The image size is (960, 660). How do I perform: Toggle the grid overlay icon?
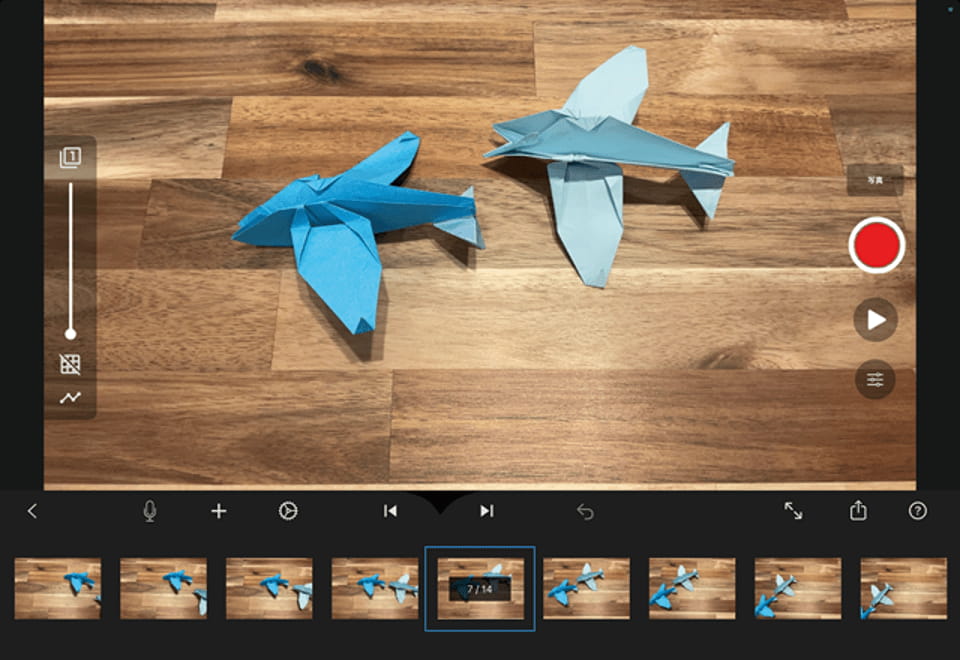70,364
